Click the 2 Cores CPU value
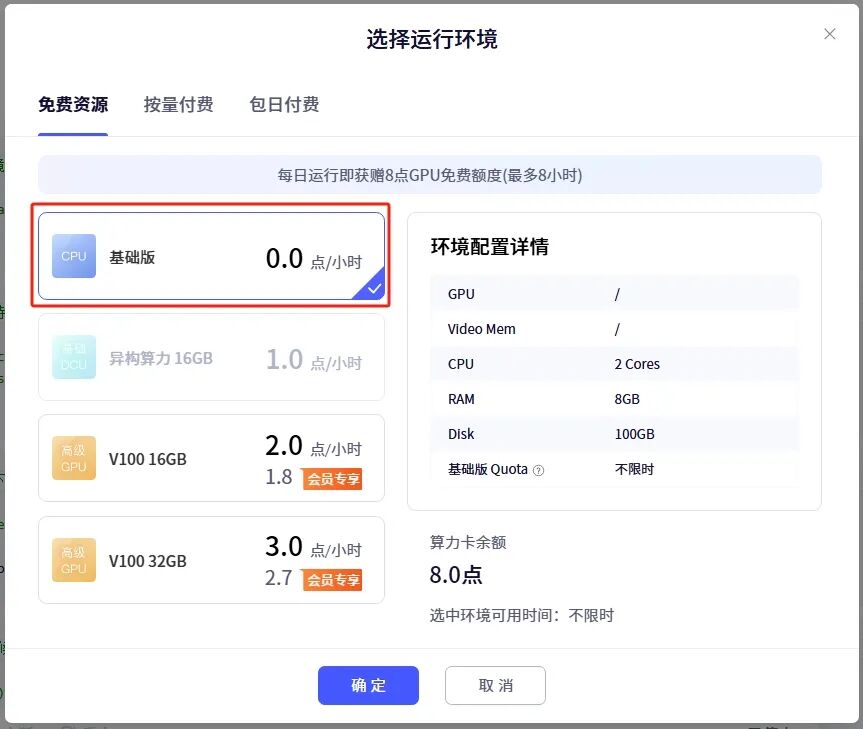Viewport: 863px width, 729px height. 637,364
